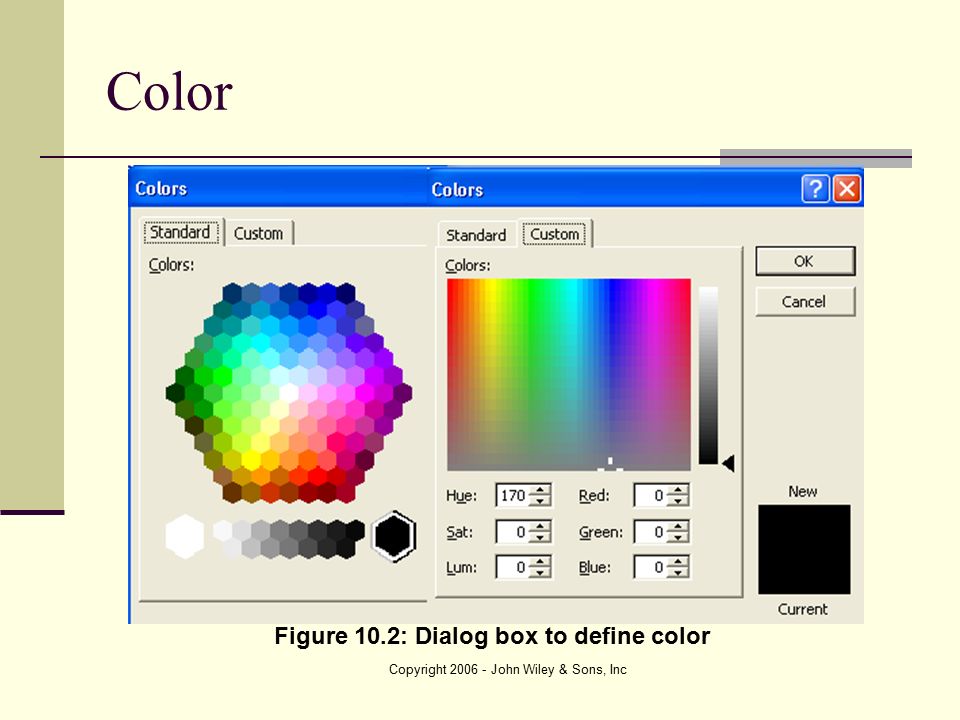Decrease Sat value with down arrow
This screenshot has height=720, width=960.
[540, 537]
